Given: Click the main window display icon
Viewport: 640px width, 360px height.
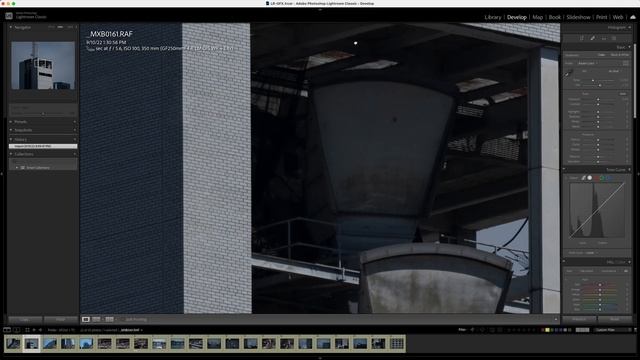Looking at the screenshot, I should pyautogui.click(x=7, y=330).
